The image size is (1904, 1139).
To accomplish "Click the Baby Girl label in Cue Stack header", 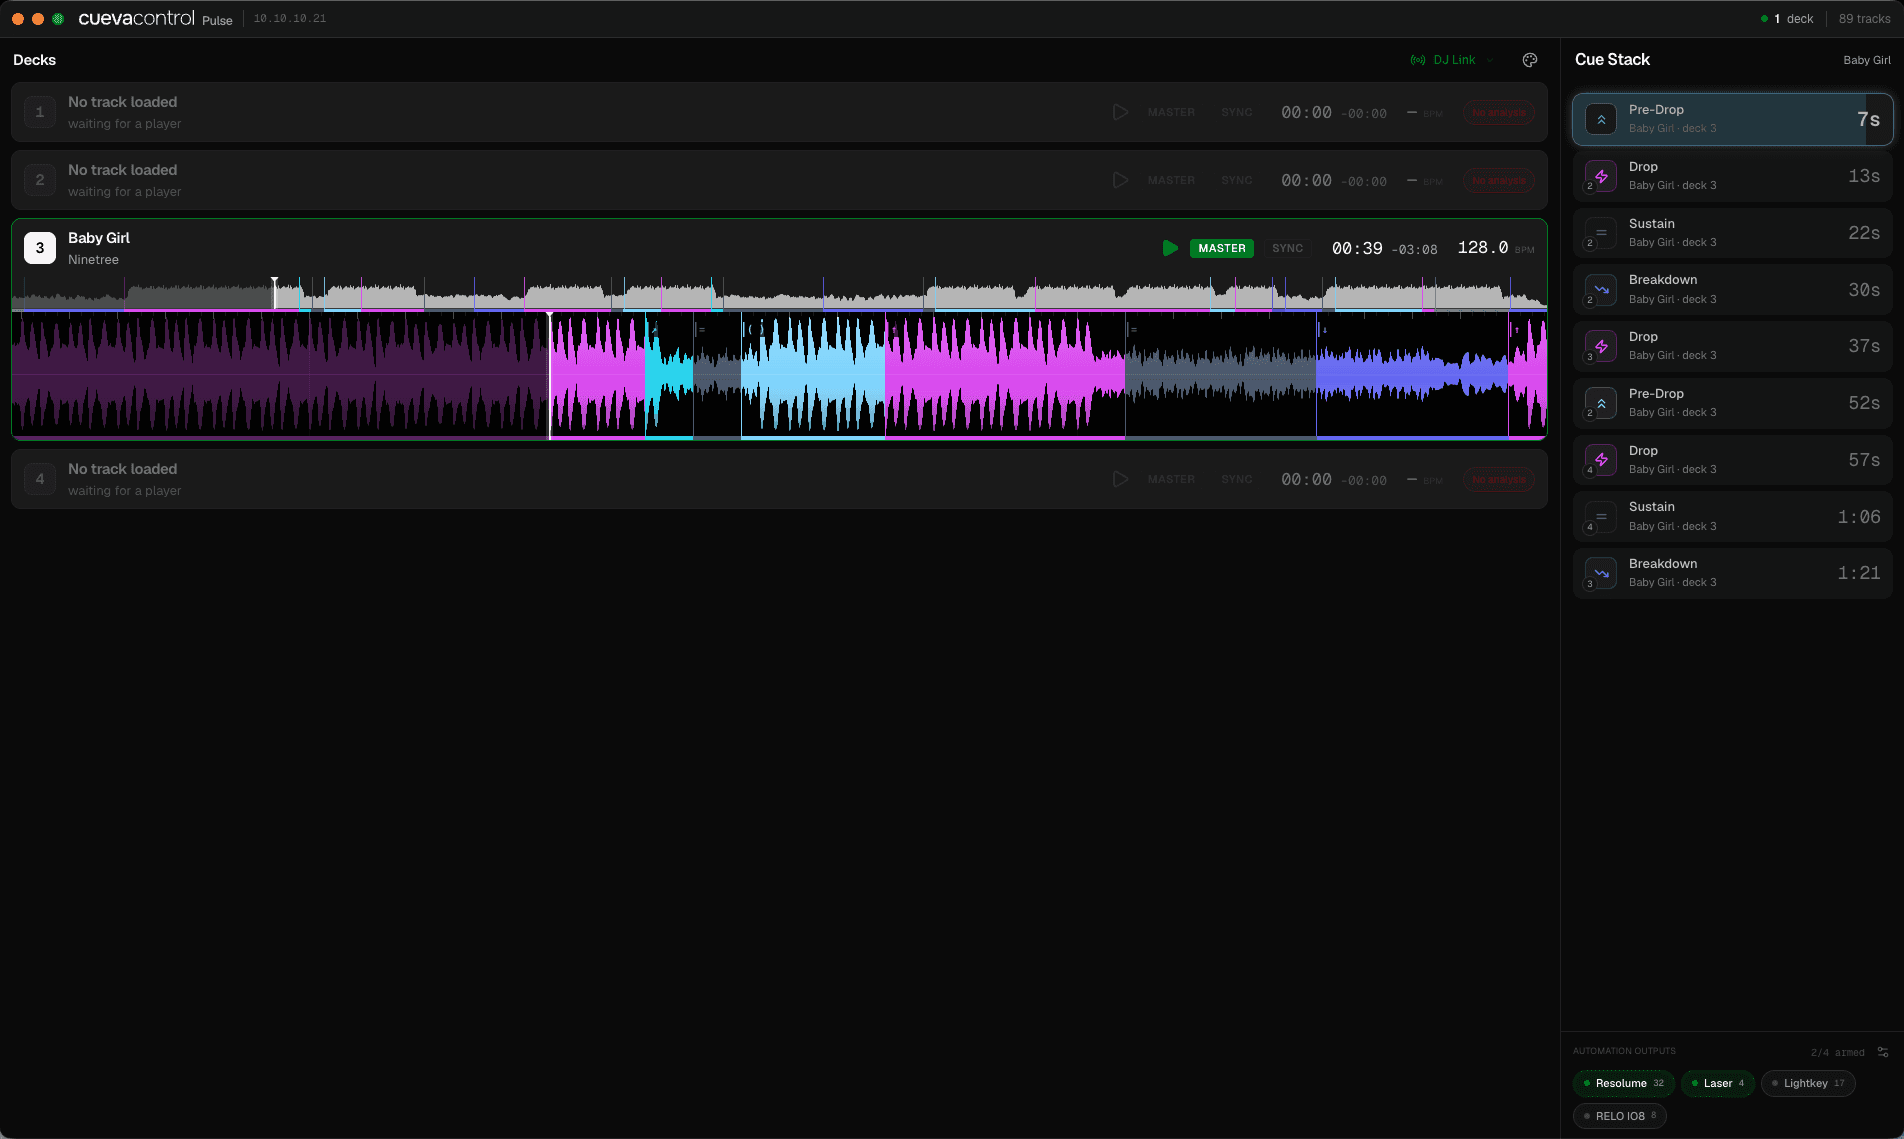I will pos(1867,60).
